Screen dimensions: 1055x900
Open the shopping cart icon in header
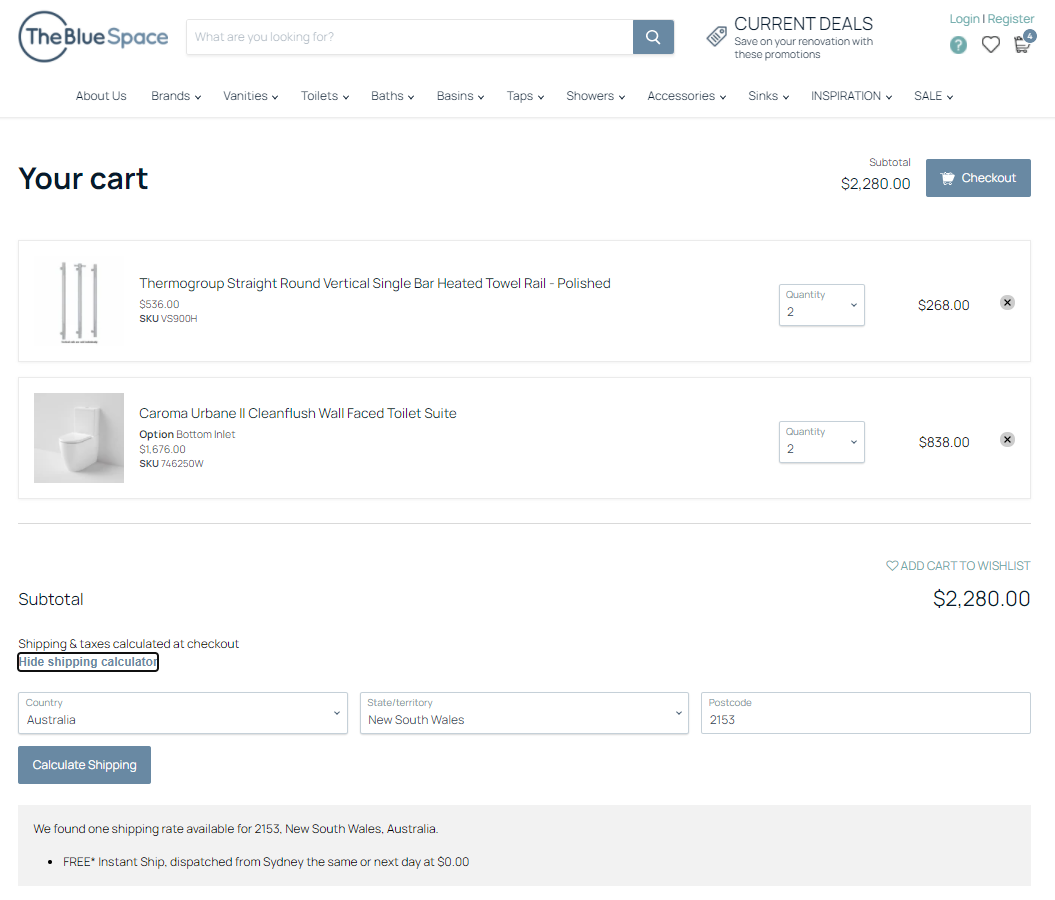pyautogui.click(x=1023, y=42)
